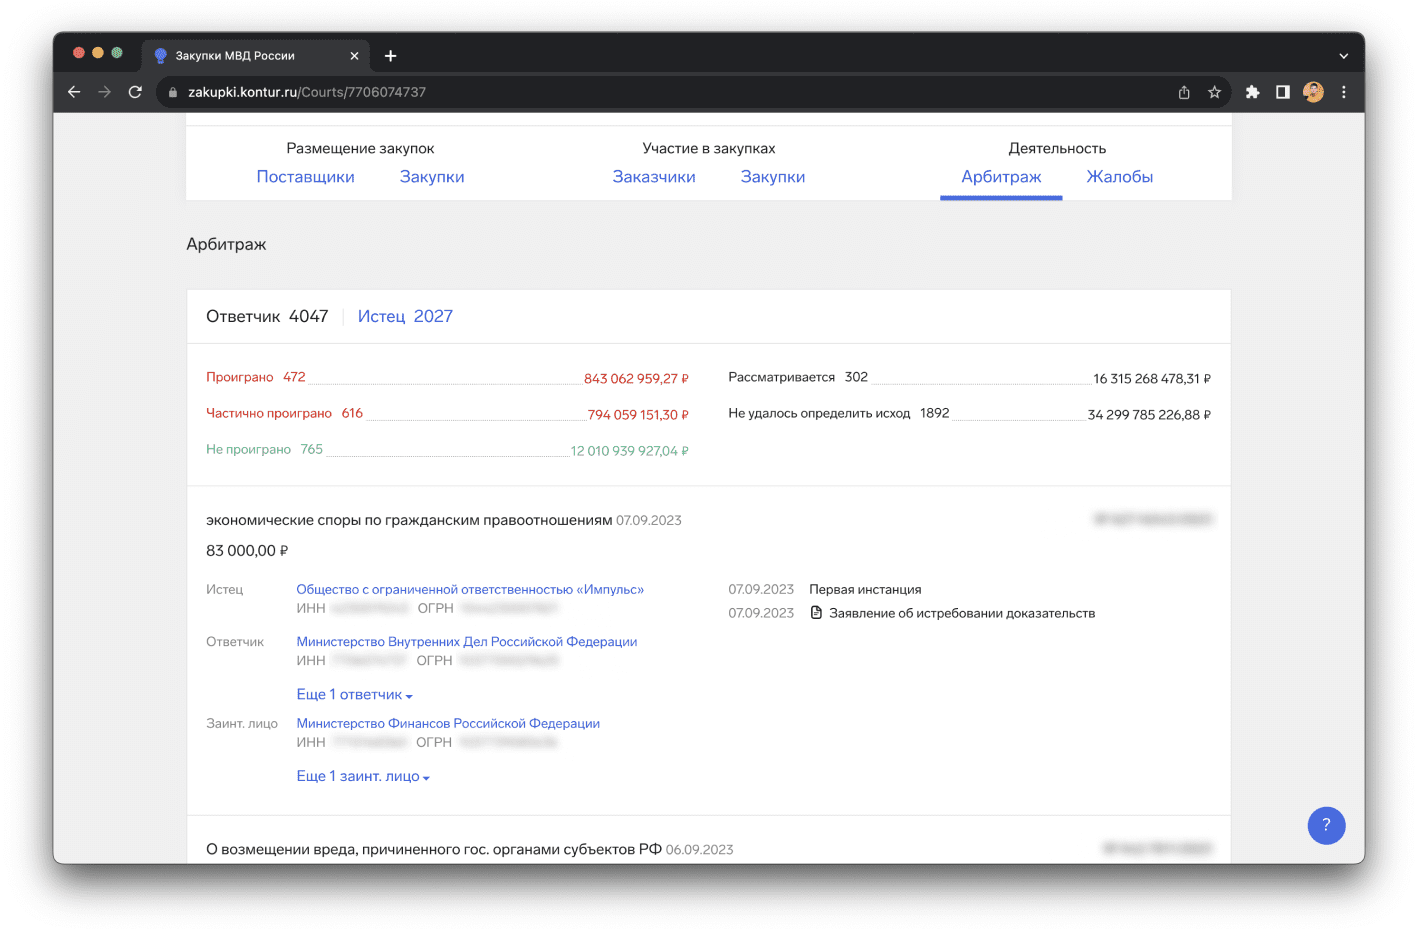Expand 'Еще 1 ответчик' list
The height and width of the screenshot is (930, 1418).
[354, 695]
